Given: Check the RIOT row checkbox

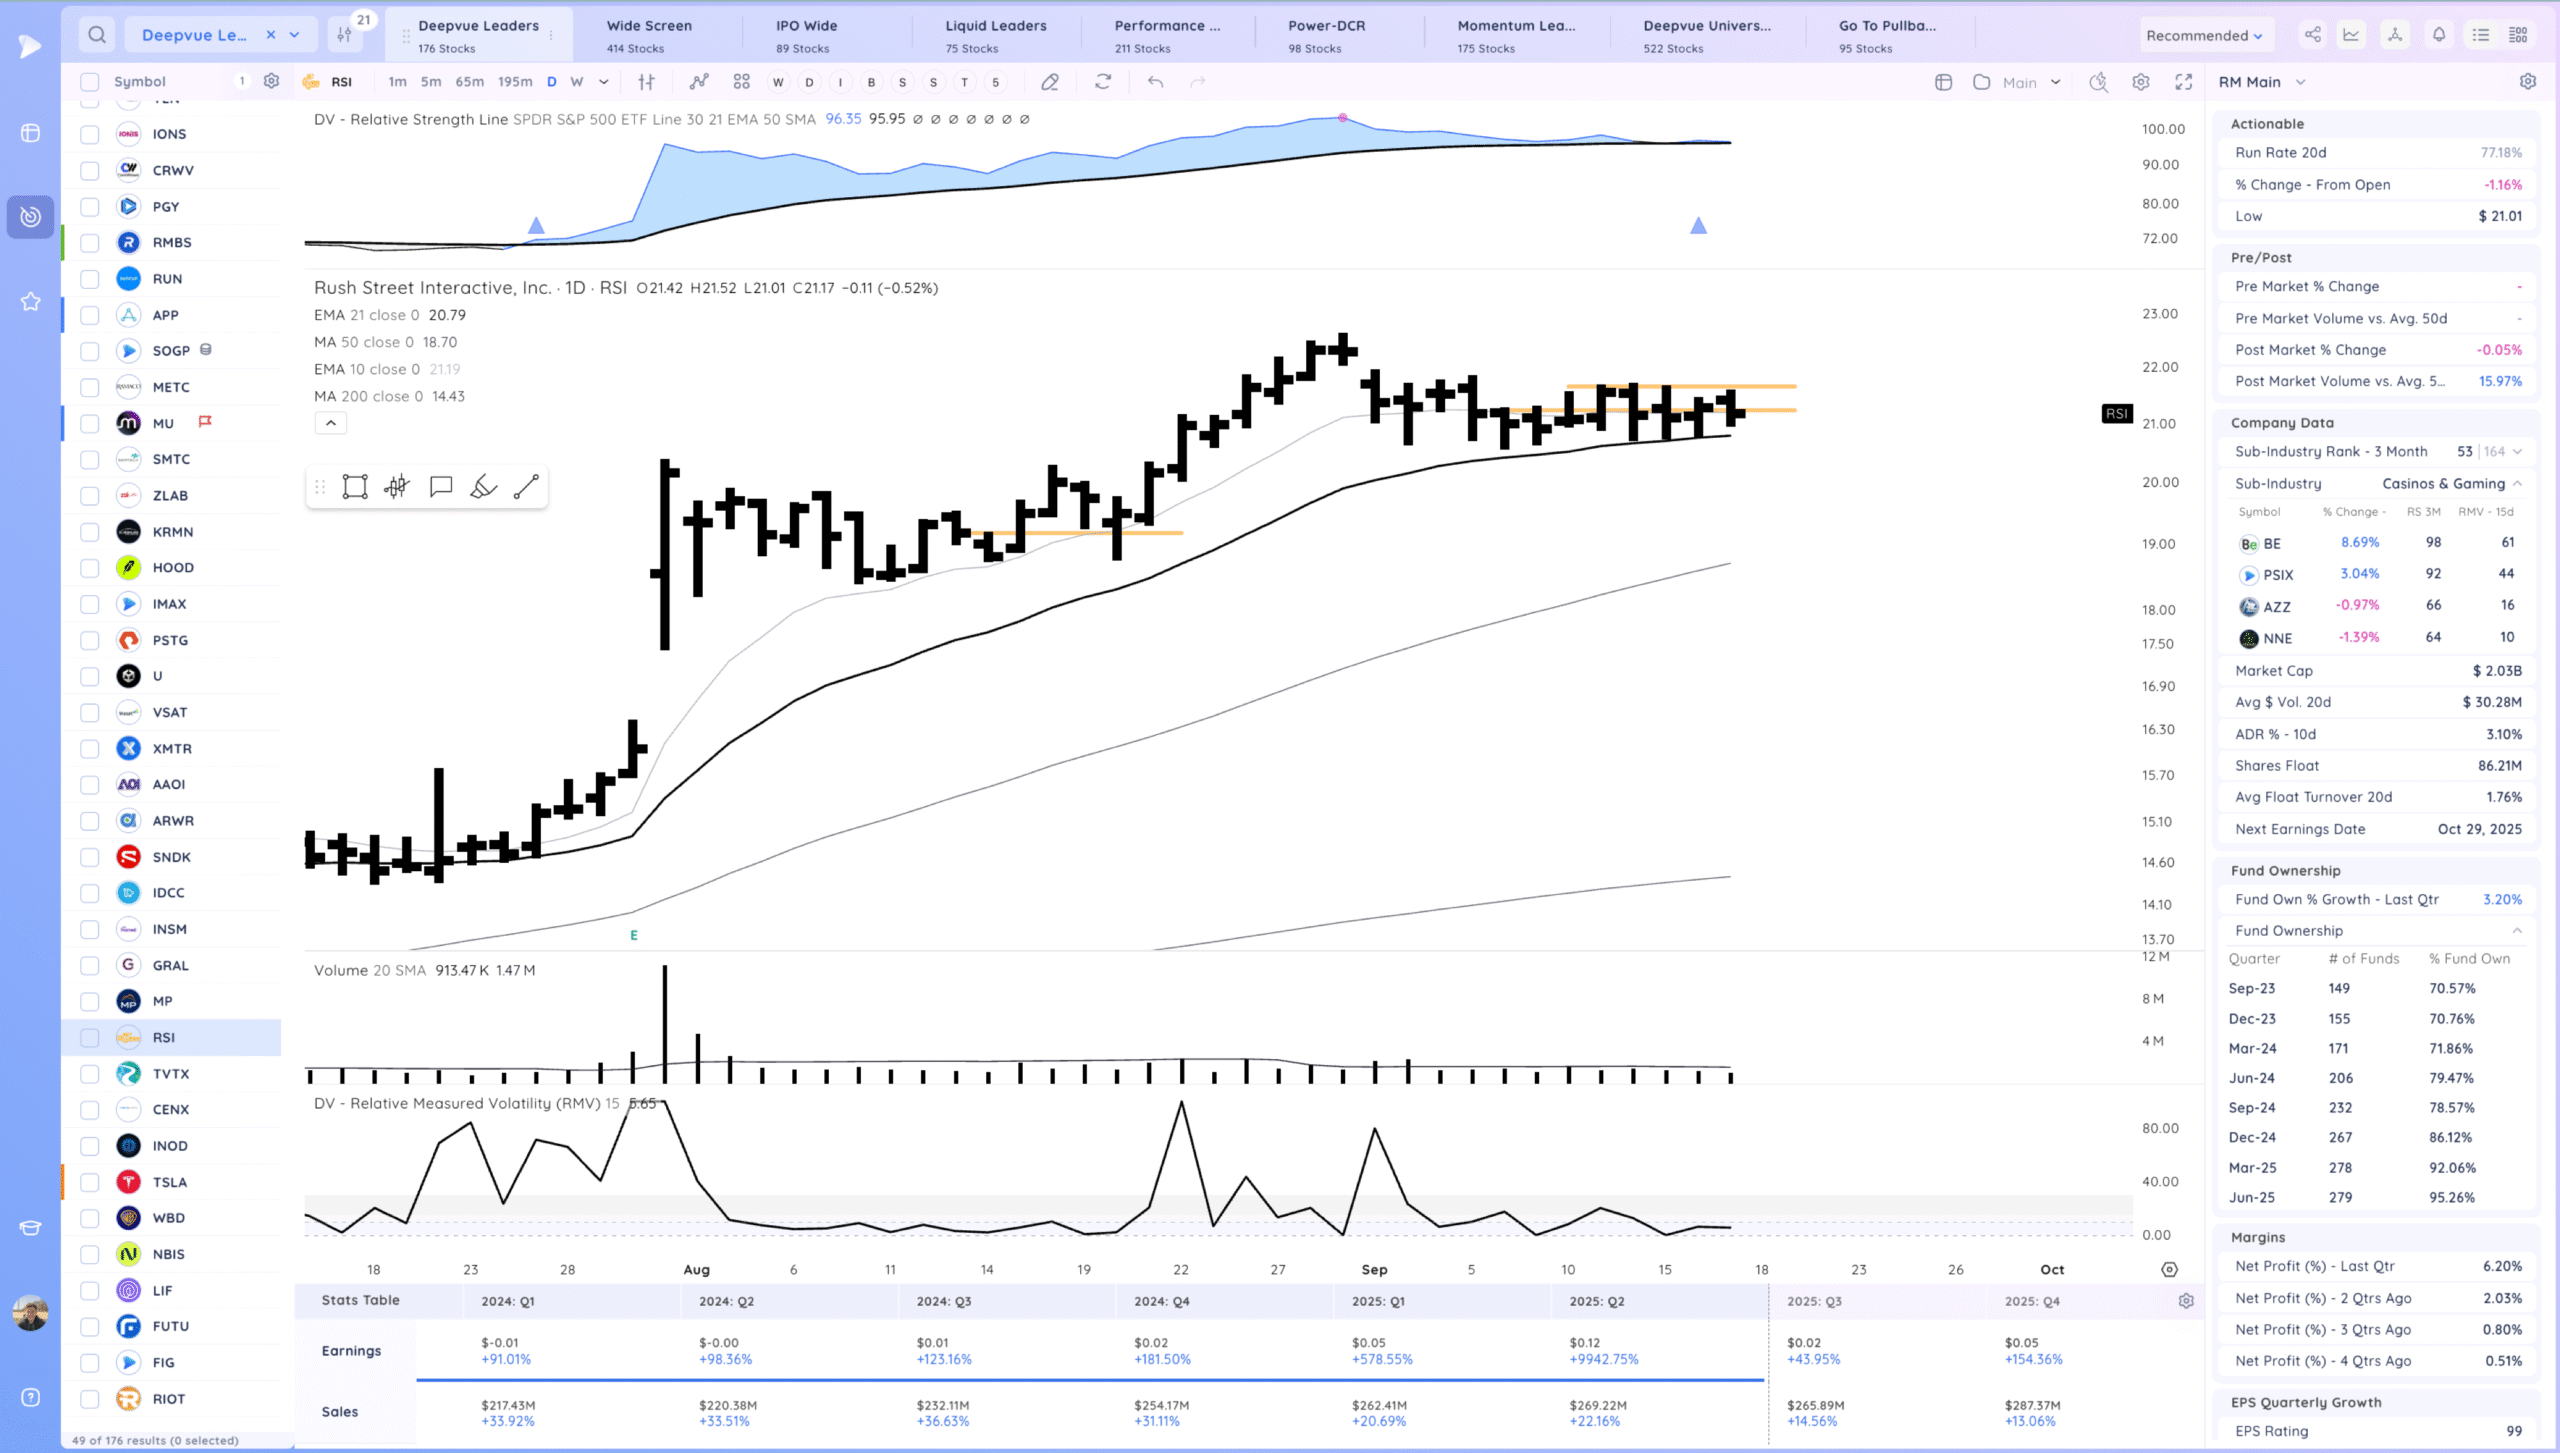Looking at the screenshot, I should click(x=90, y=1400).
